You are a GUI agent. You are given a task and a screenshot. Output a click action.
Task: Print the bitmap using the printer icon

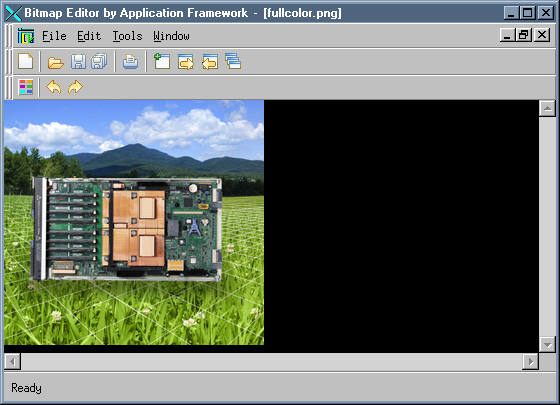point(130,61)
